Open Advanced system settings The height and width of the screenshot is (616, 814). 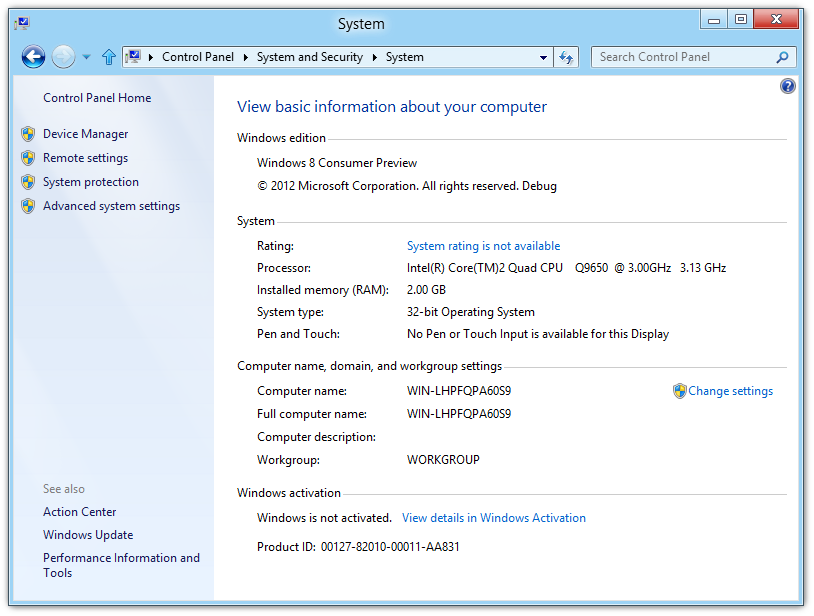pyautogui.click(x=111, y=206)
